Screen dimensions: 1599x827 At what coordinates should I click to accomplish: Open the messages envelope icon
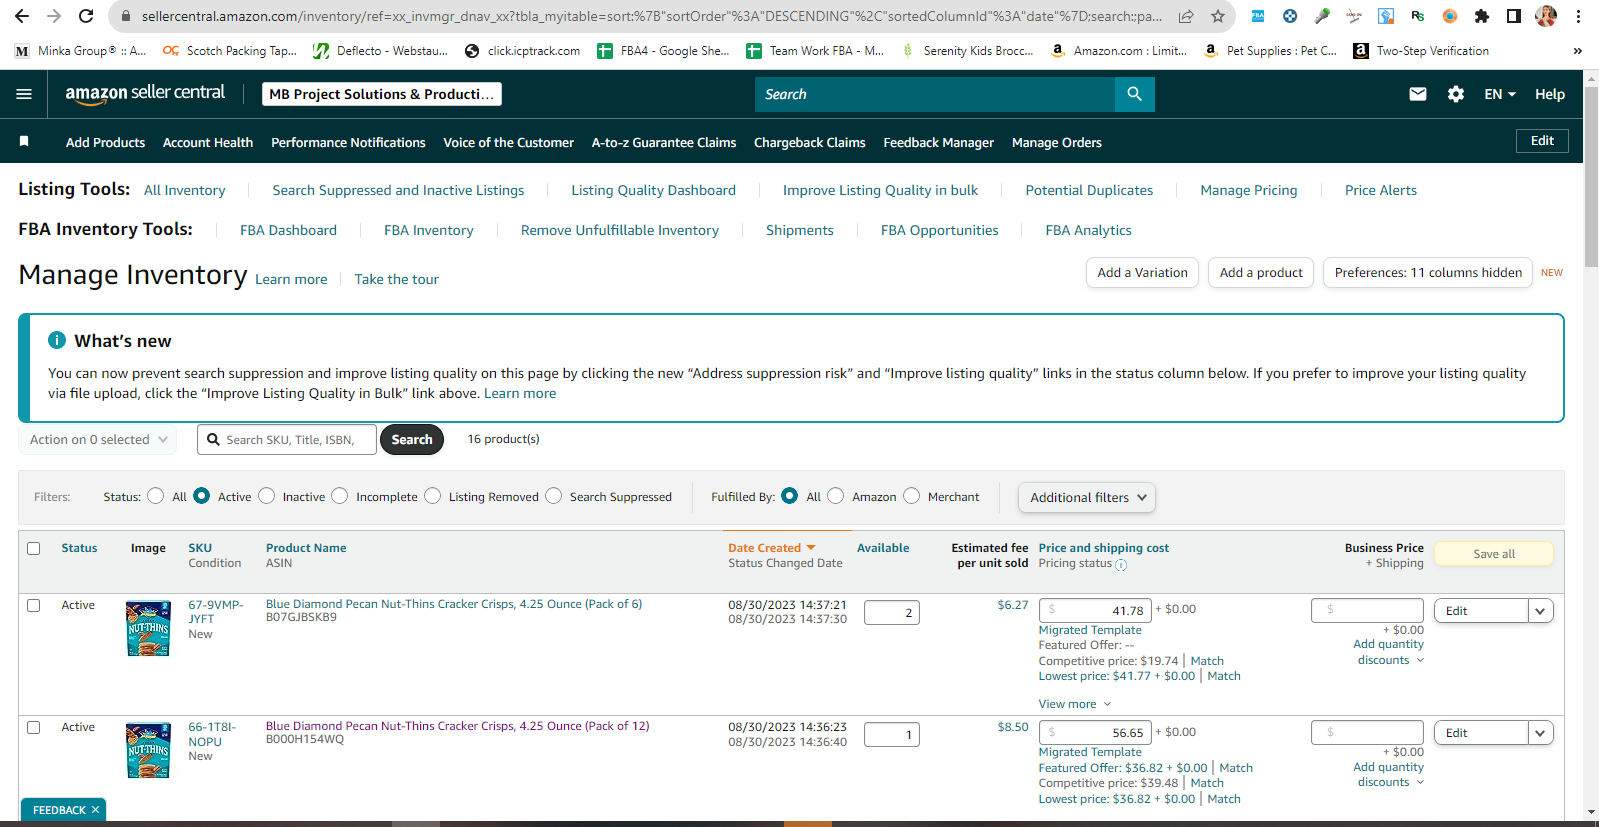click(x=1417, y=94)
